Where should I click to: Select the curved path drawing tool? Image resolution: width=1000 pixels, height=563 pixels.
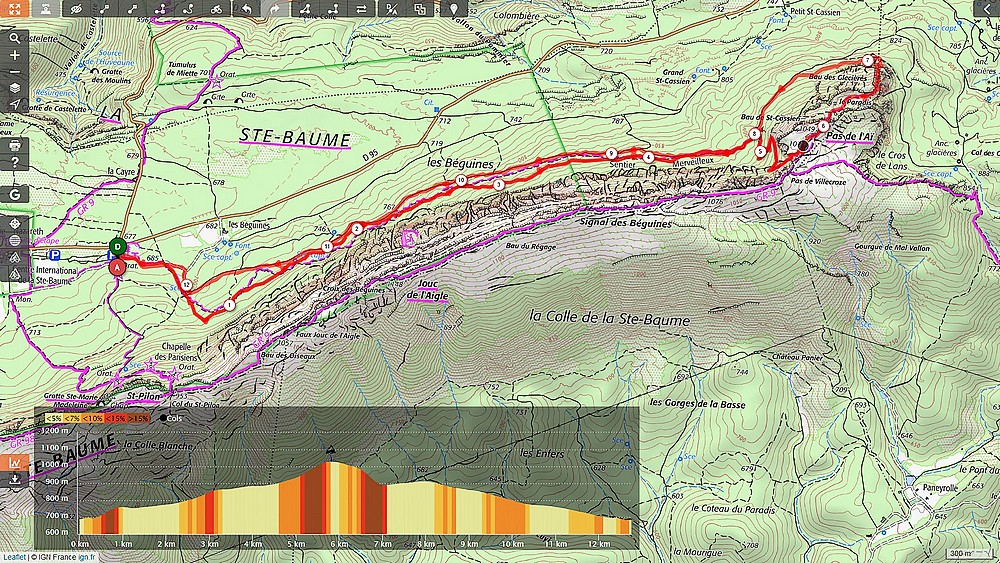click(x=188, y=8)
